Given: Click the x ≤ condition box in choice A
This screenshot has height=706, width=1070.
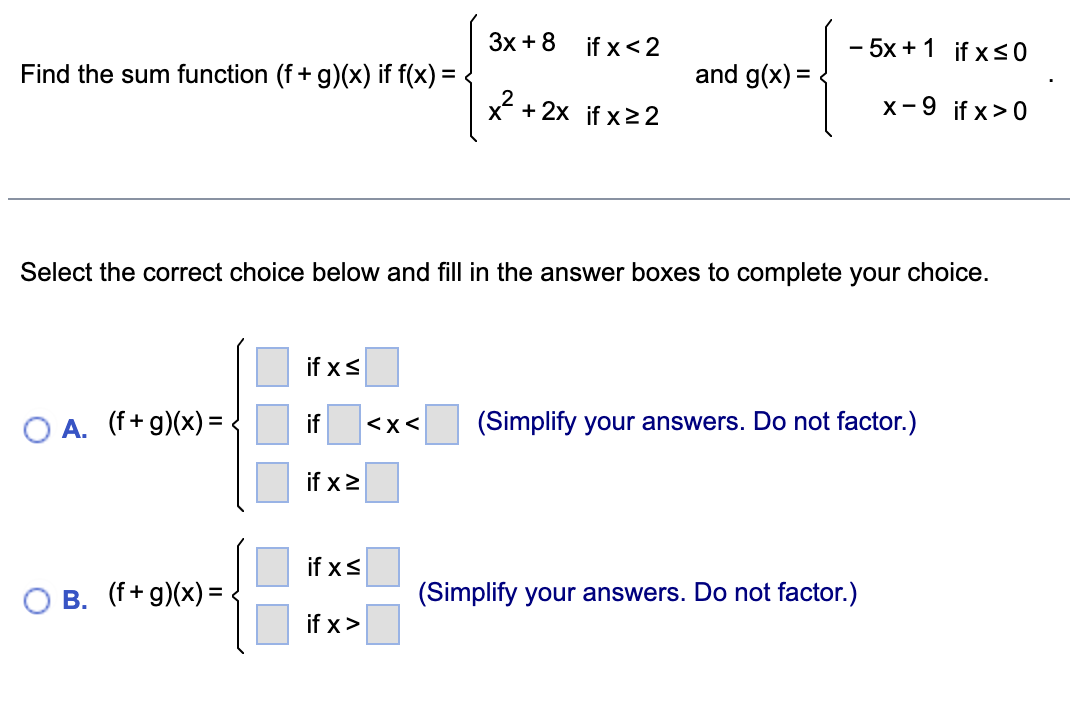Looking at the screenshot, I should click(384, 367).
